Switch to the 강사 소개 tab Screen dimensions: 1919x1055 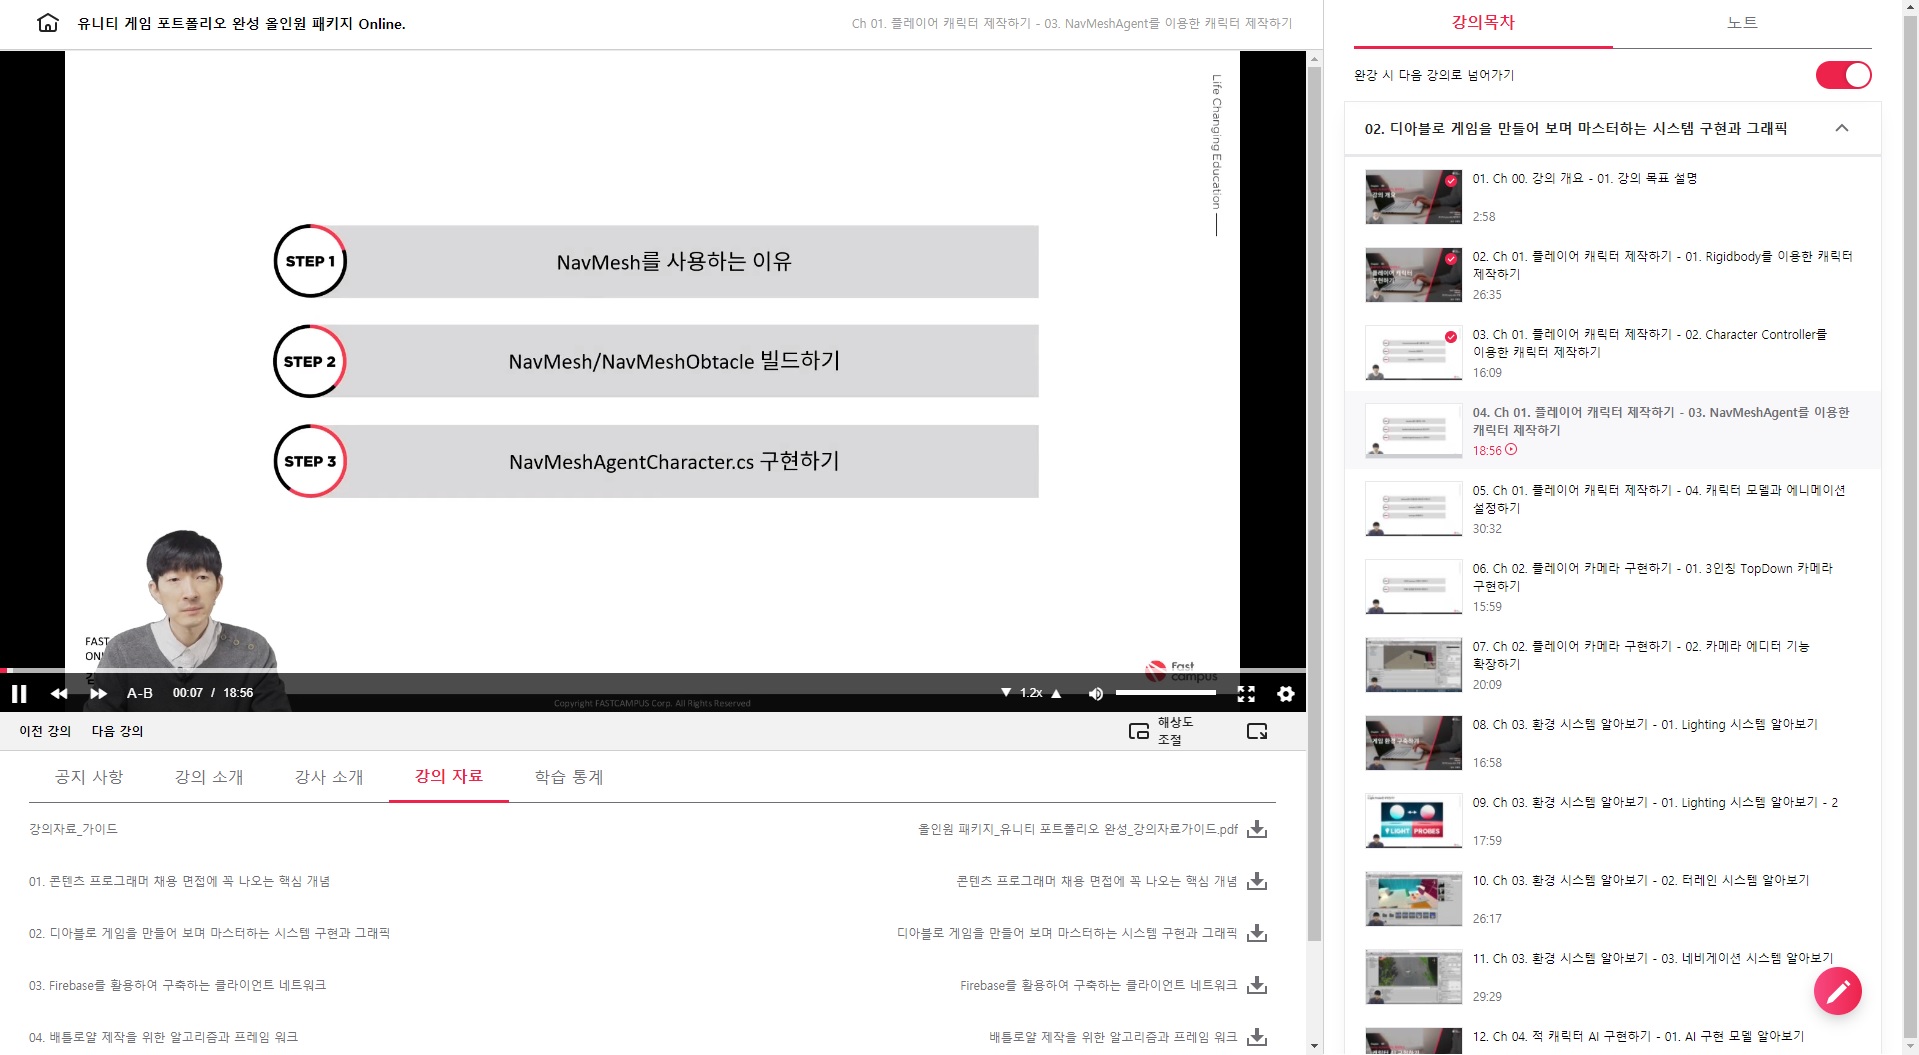point(329,777)
